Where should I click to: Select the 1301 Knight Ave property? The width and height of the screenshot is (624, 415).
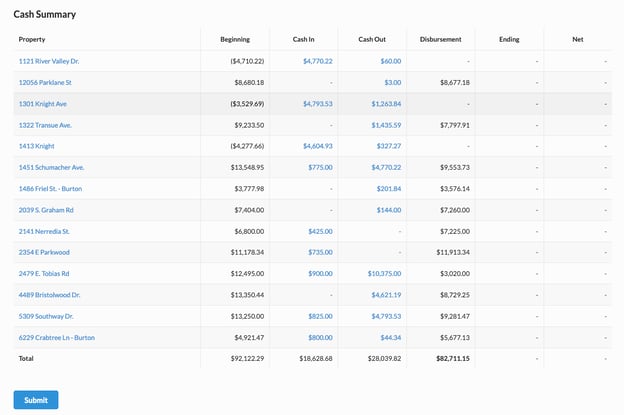43,103
